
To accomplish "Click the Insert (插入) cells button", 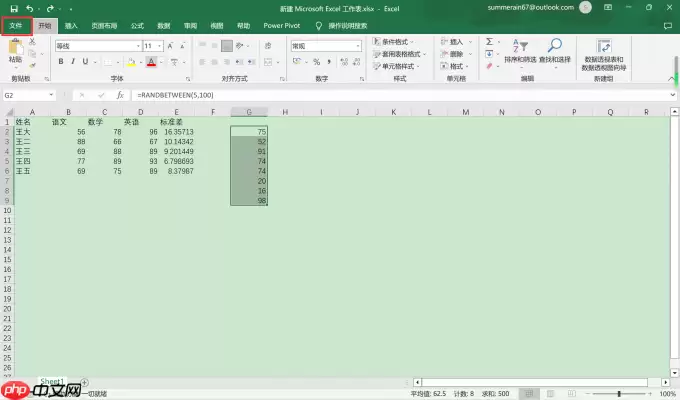I will pyautogui.click(x=456, y=42).
